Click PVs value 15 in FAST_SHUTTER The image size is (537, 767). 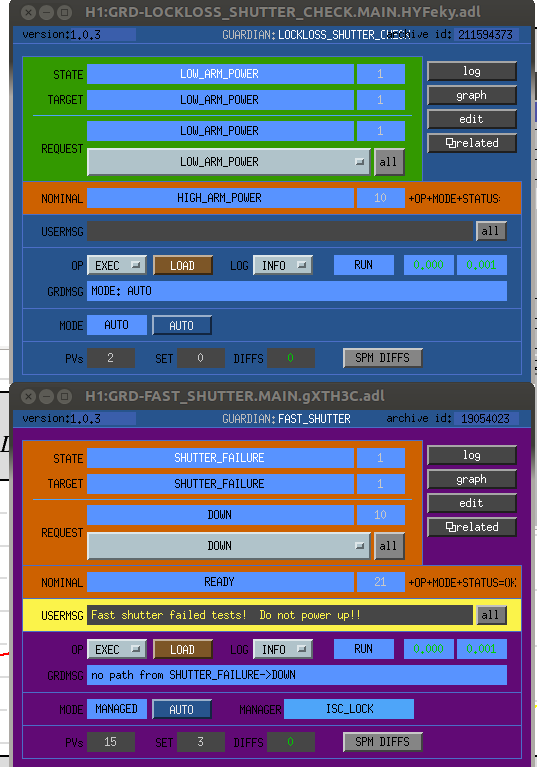pos(111,742)
